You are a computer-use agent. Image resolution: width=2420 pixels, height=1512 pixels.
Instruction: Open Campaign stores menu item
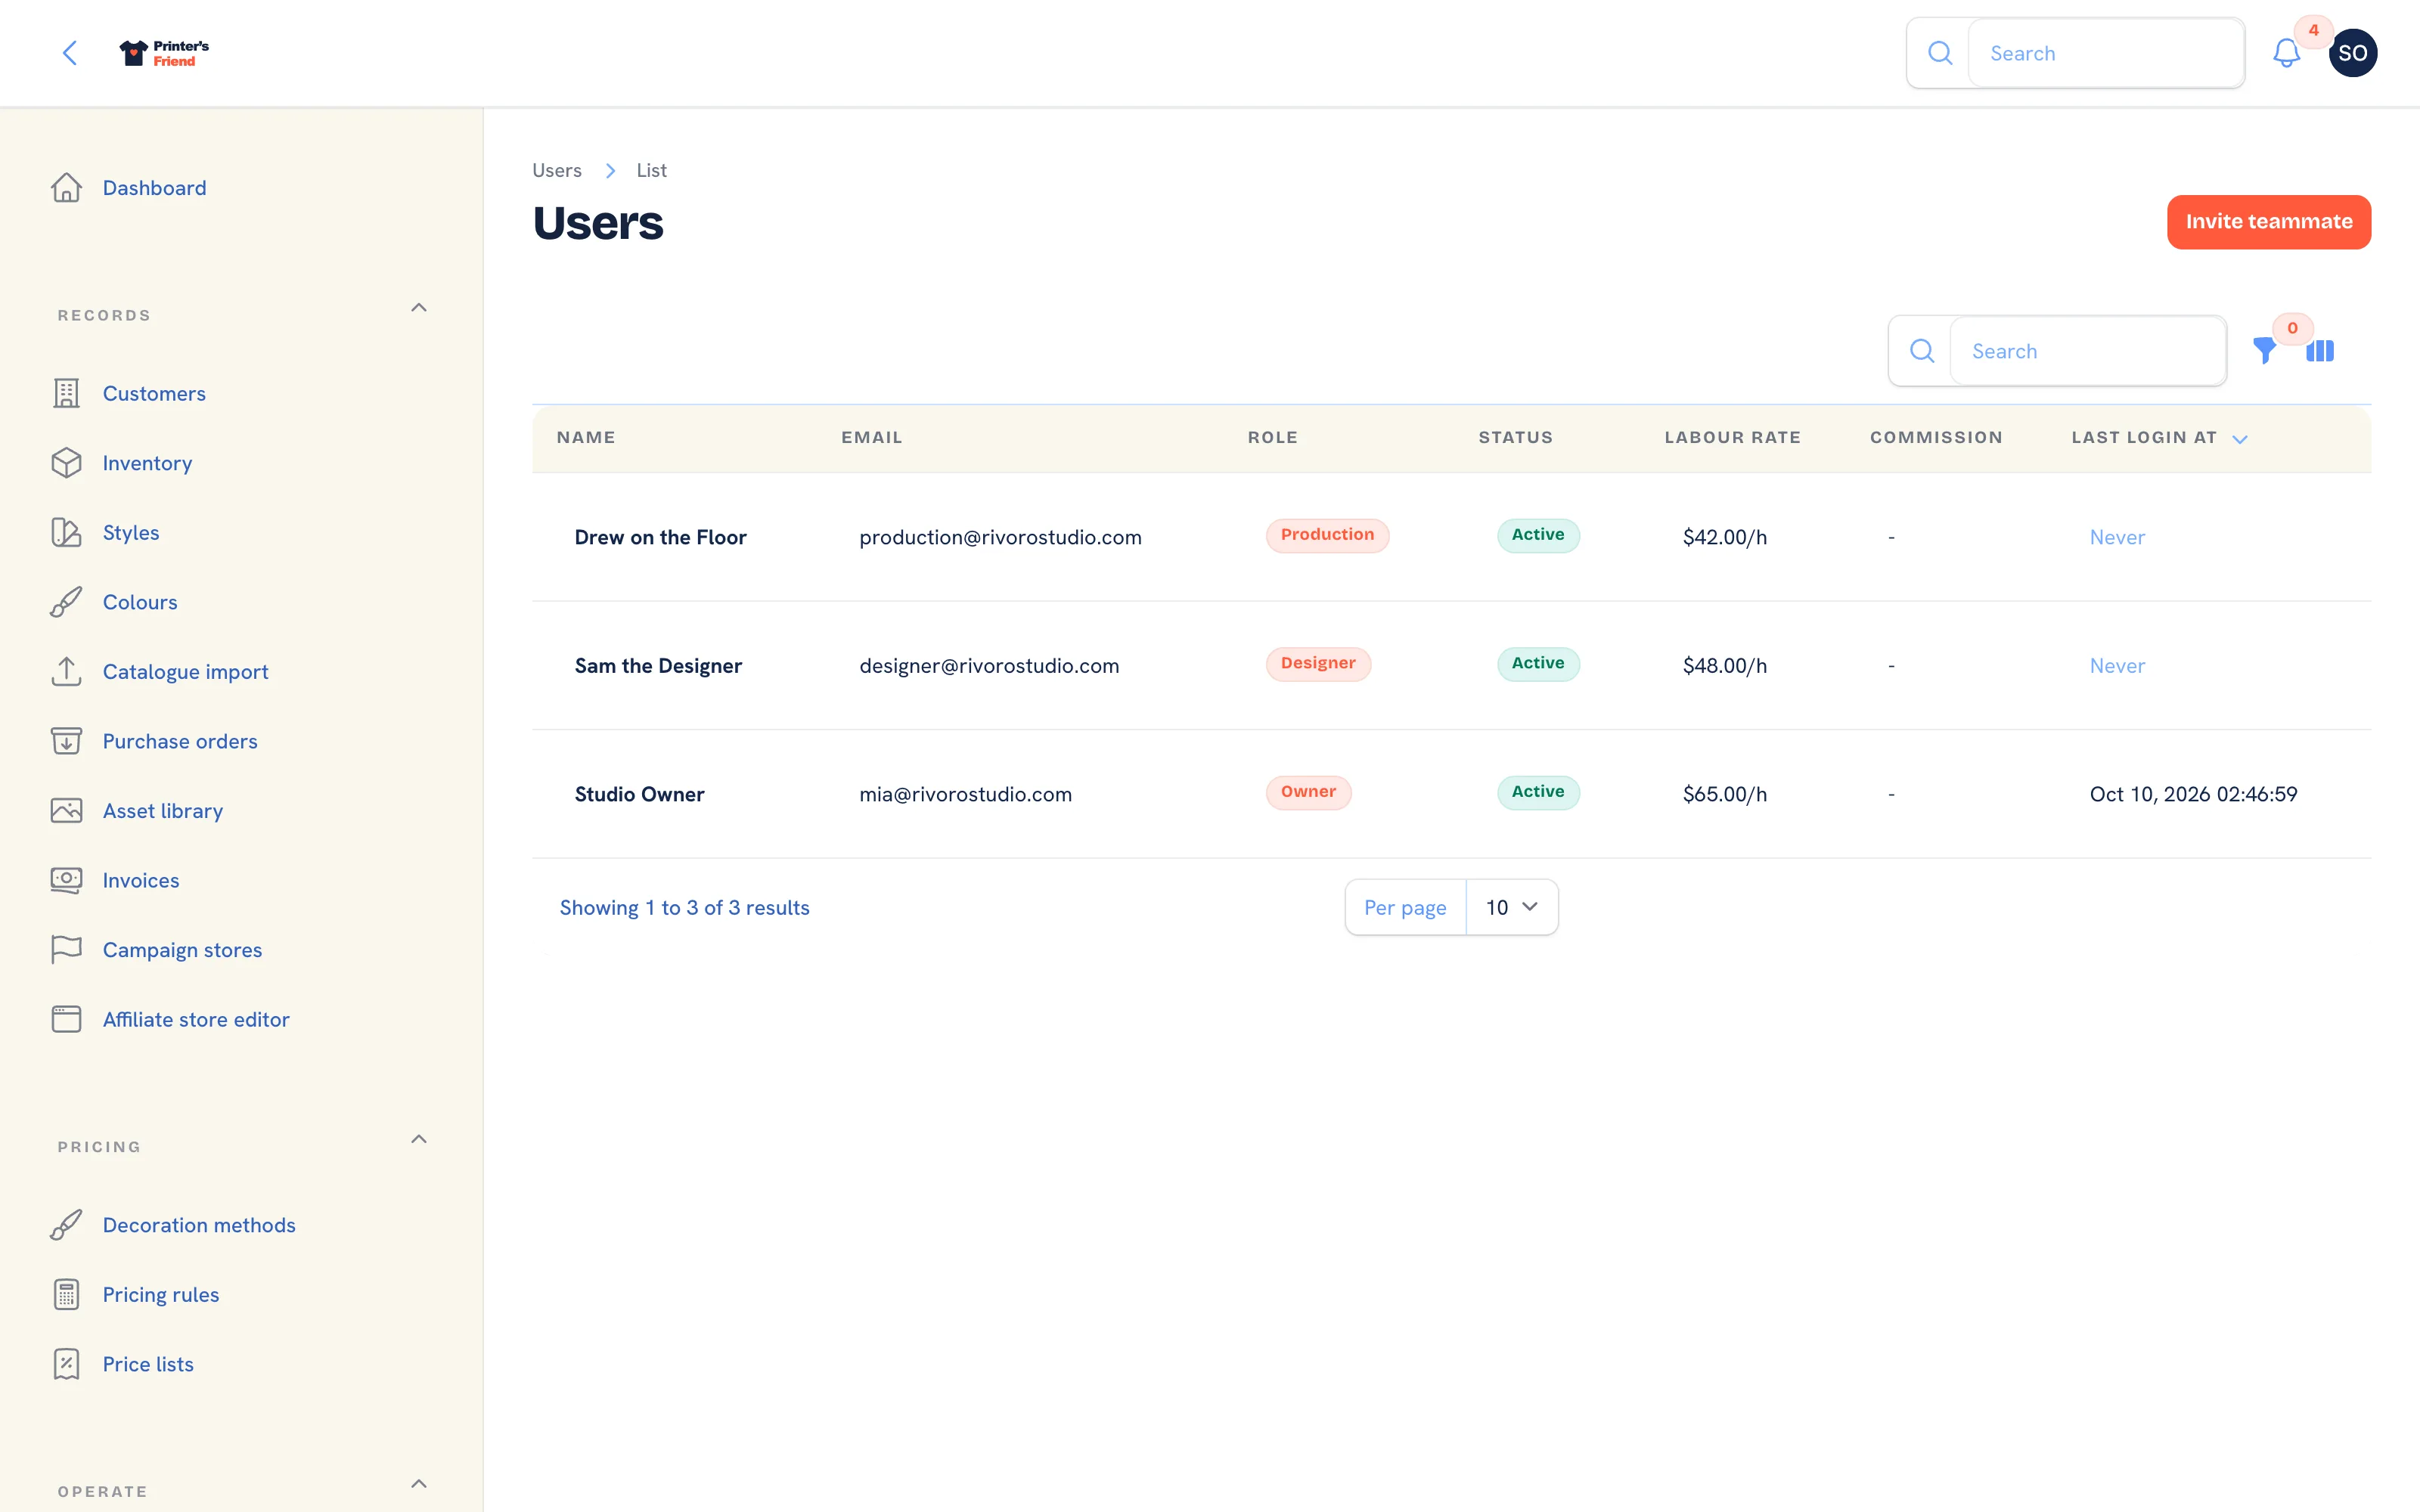[182, 950]
